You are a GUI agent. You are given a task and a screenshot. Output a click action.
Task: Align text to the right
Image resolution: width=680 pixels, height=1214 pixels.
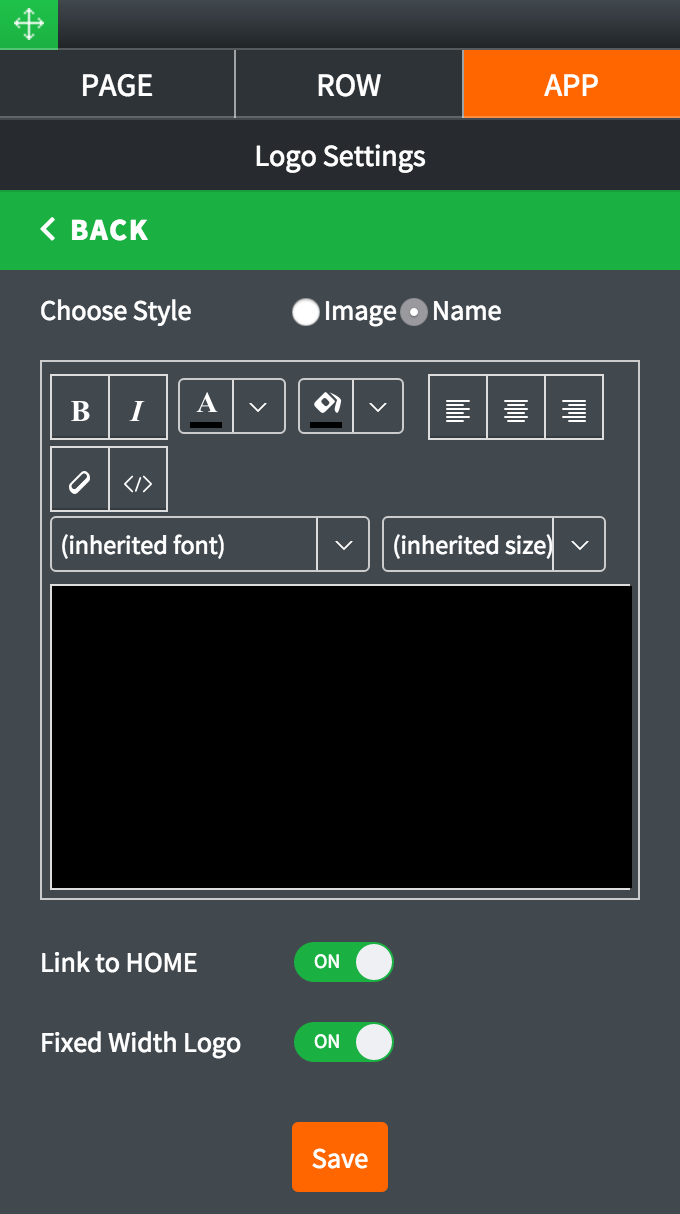point(574,408)
